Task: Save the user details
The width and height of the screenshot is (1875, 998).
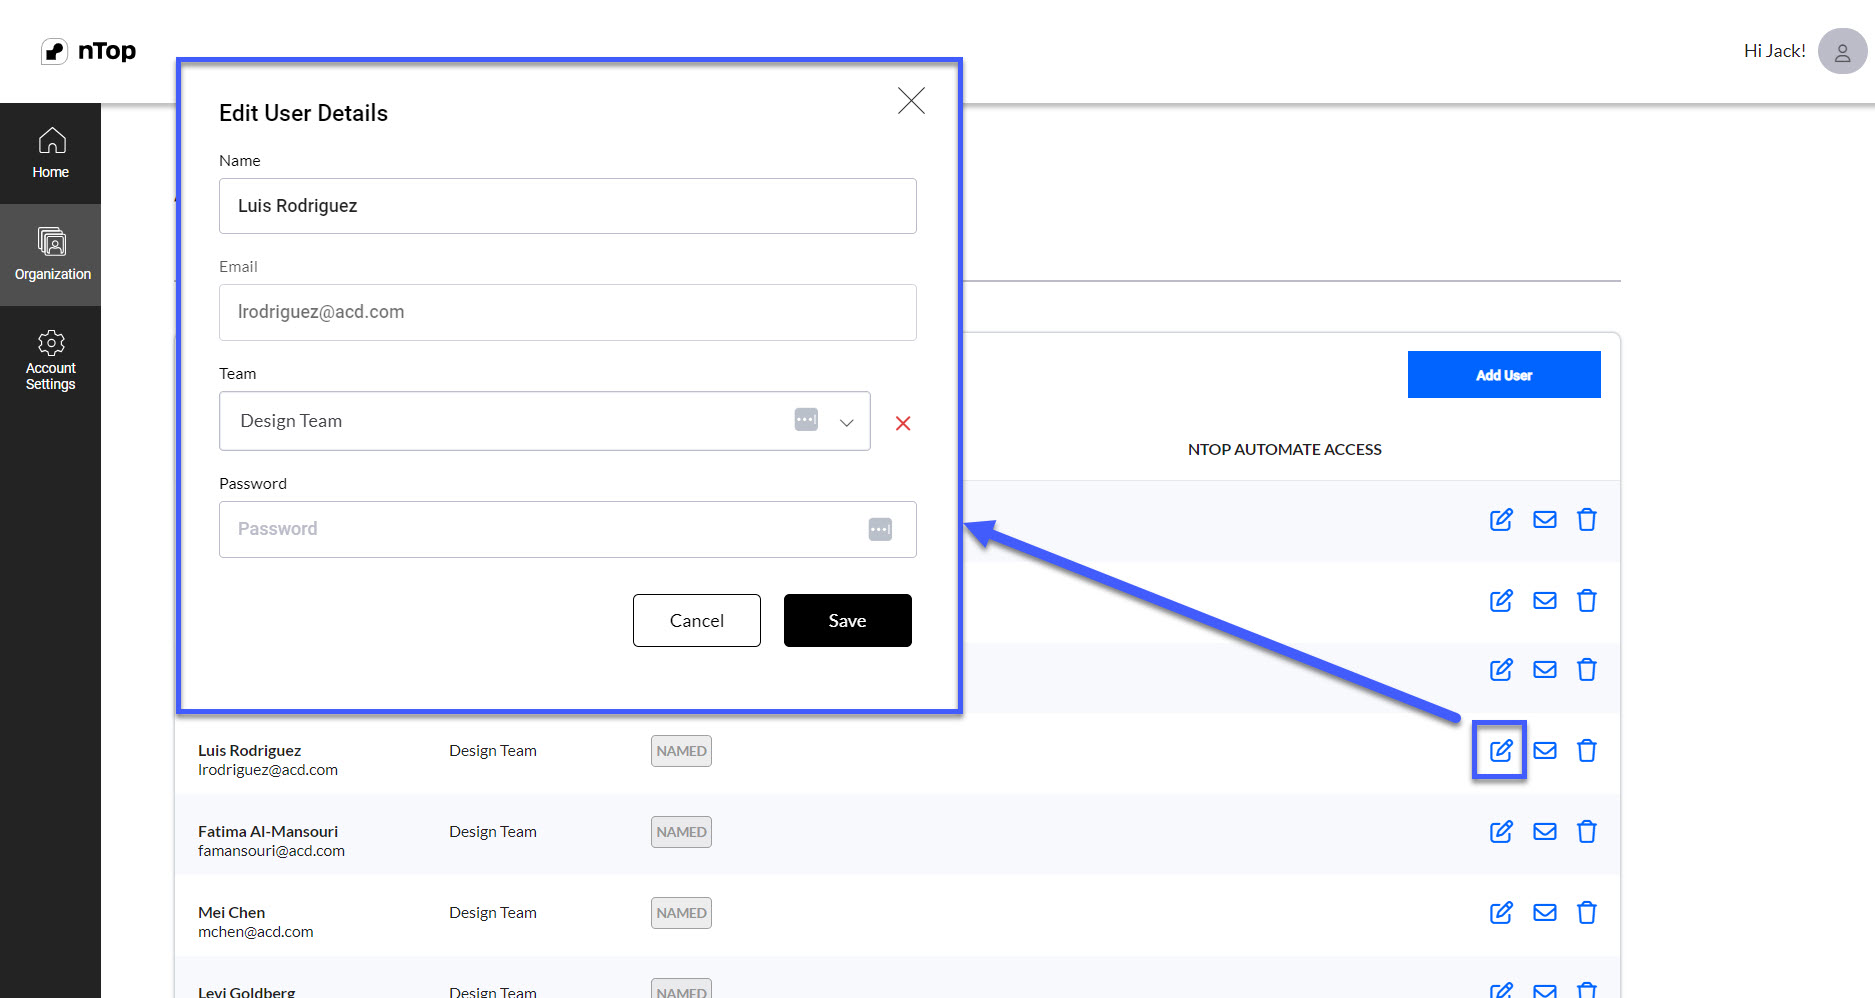Action: (848, 620)
